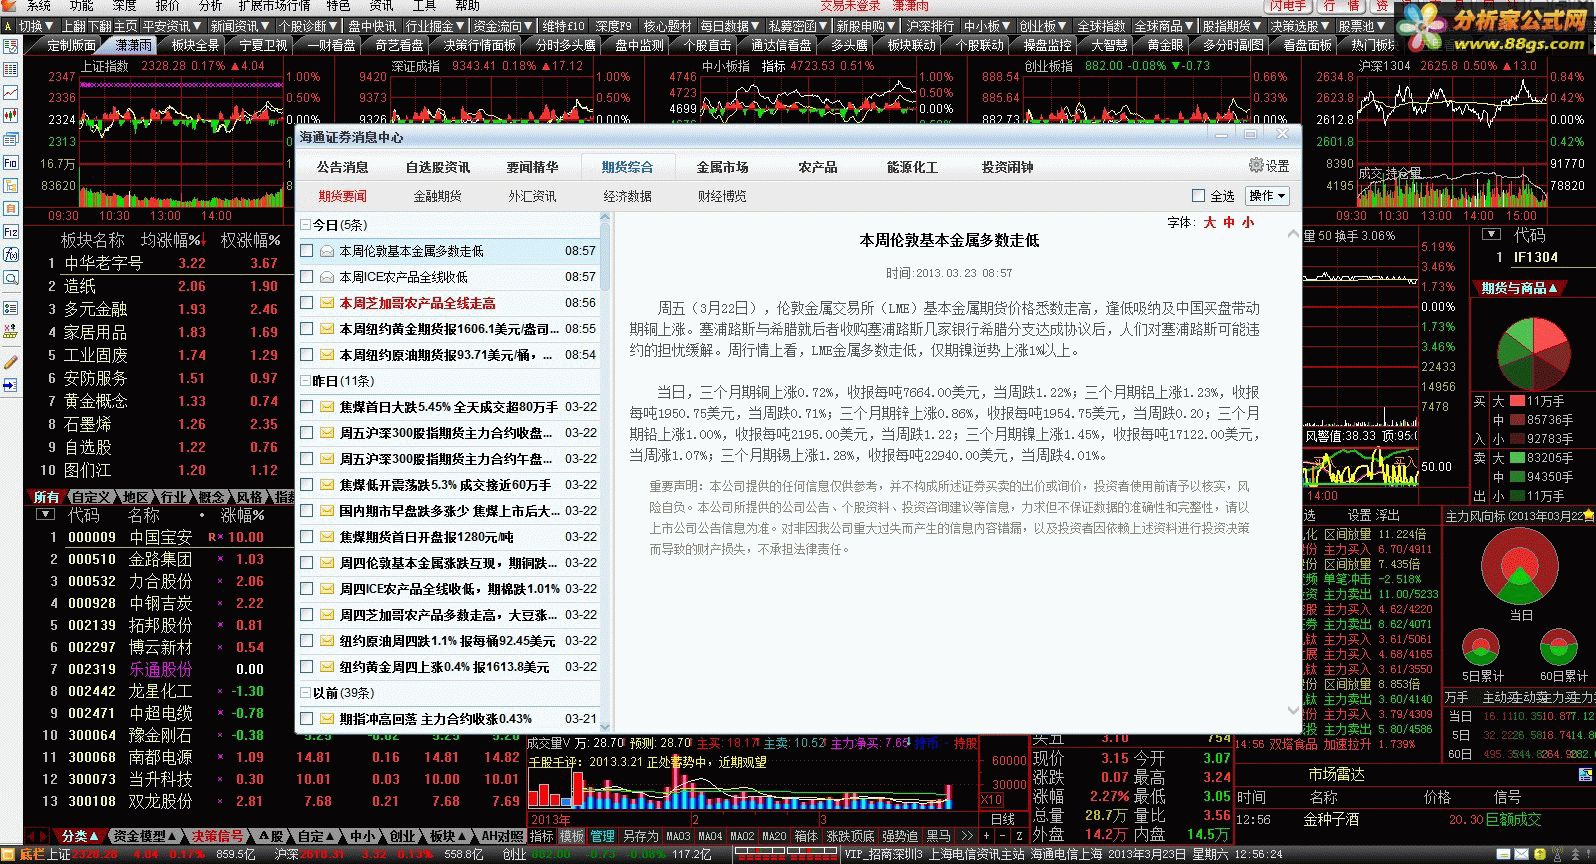The height and width of the screenshot is (864, 1596).
Task: Click the 盘中快讯 toolbar button
Action: pos(373,26)
